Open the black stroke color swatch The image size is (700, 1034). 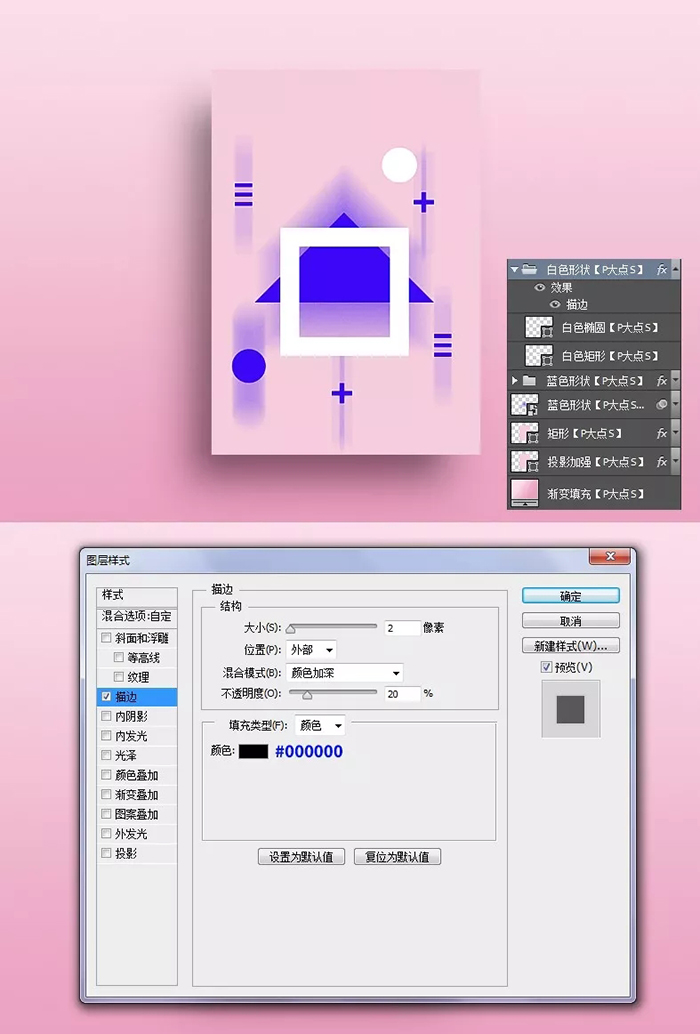(x=253, y=751)
